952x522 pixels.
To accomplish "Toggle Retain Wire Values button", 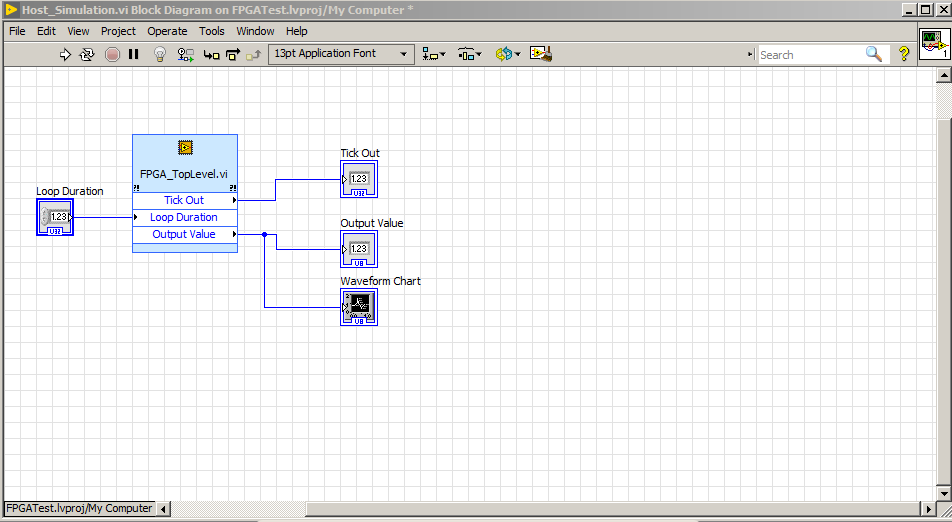I will 185,54.
